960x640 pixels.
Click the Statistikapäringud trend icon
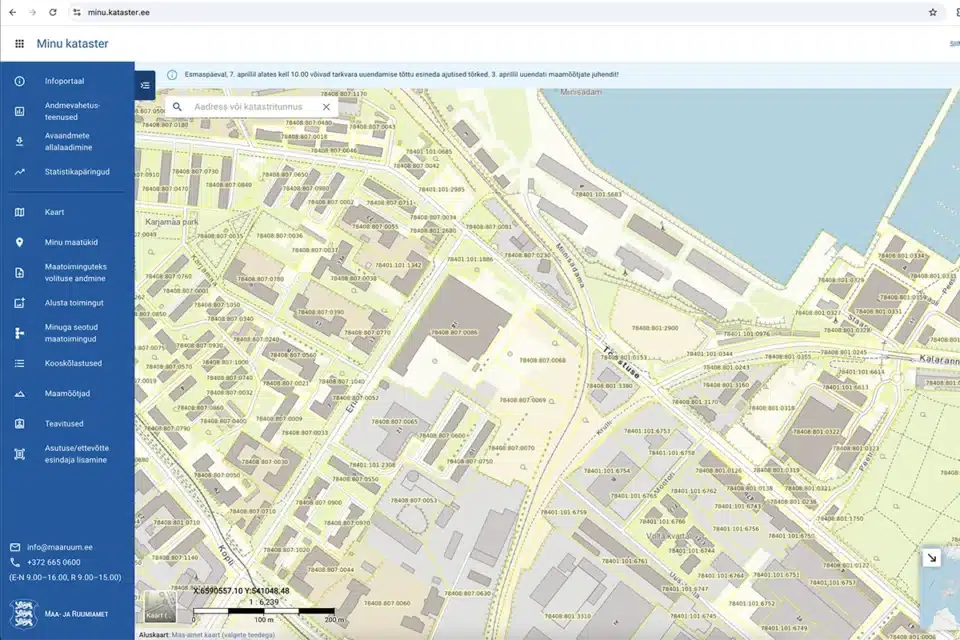(20, 172)
